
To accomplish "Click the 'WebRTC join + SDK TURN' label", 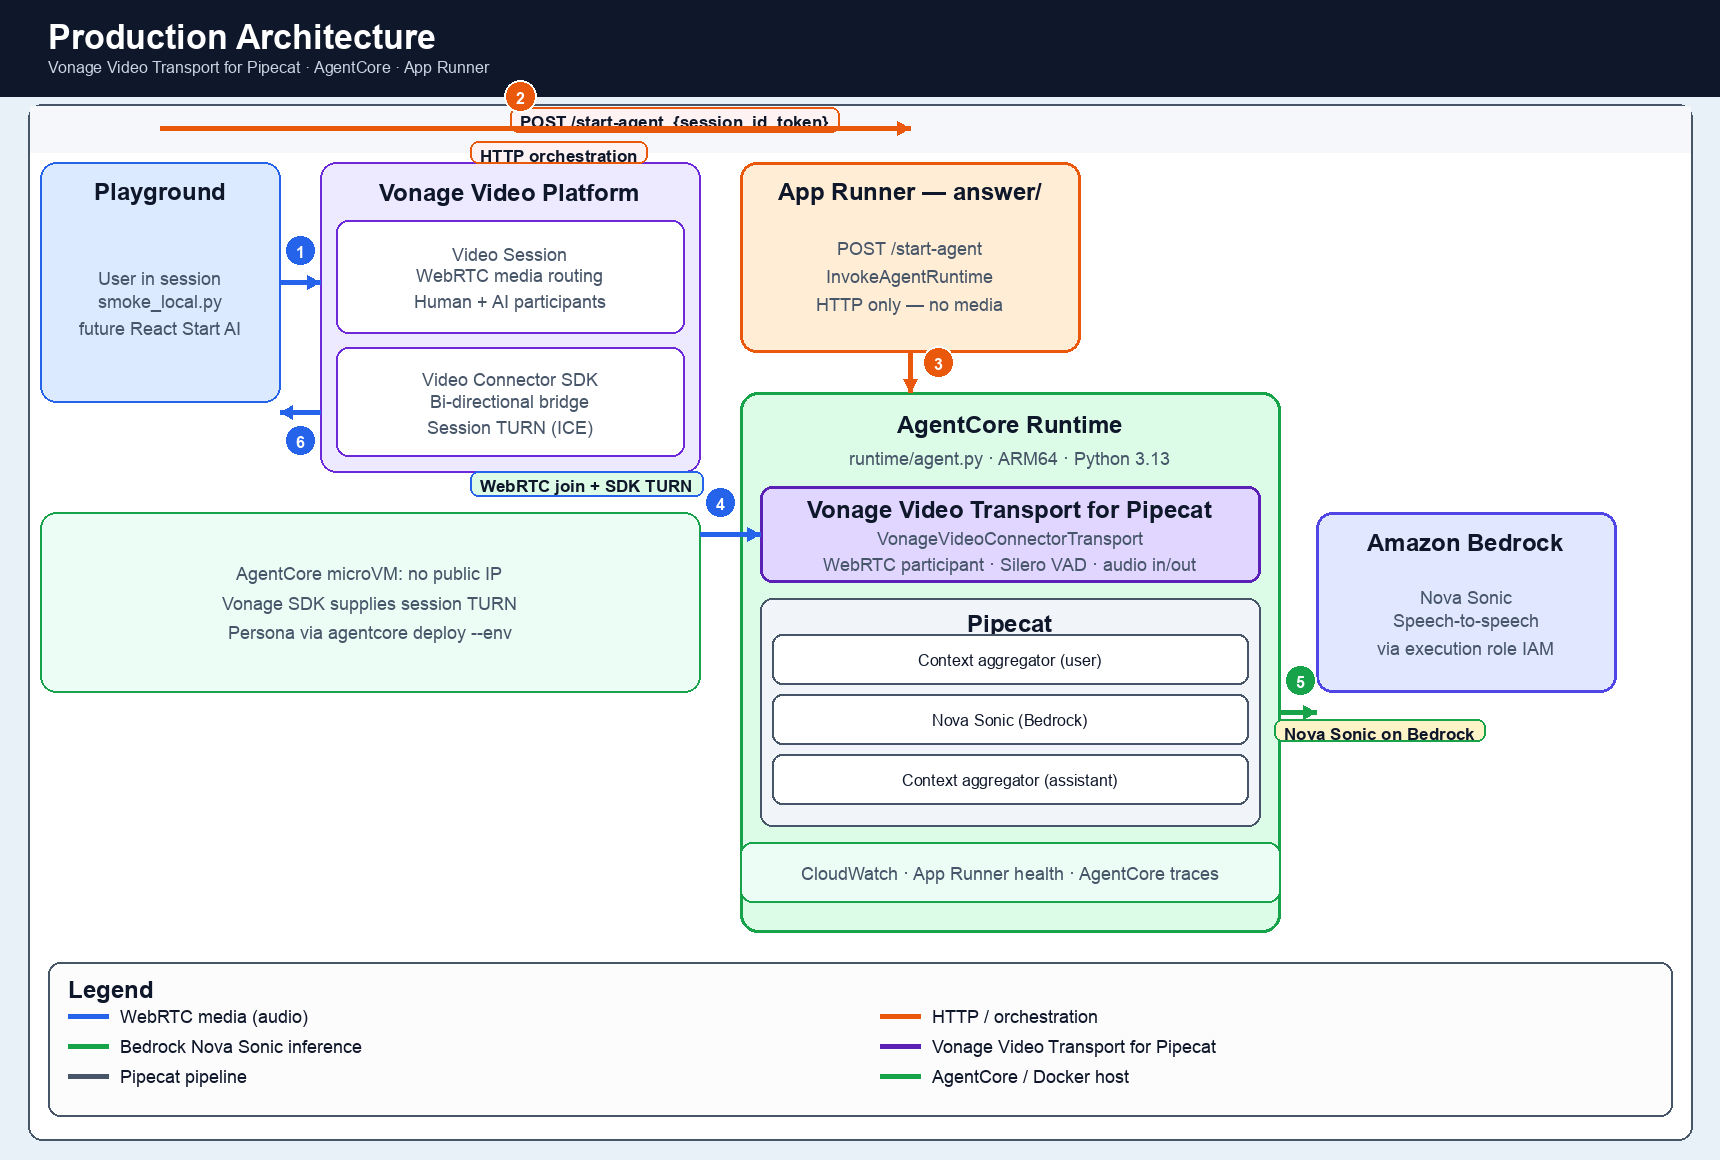I will [x=586, y=485].
